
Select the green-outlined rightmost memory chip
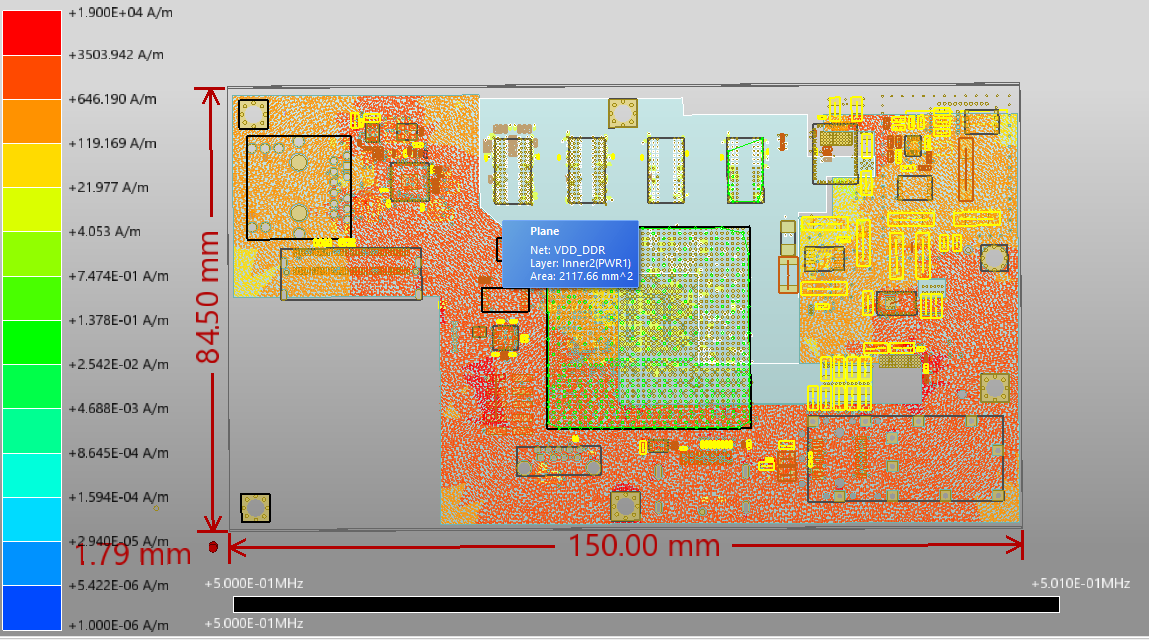click(x=744, y=168)
